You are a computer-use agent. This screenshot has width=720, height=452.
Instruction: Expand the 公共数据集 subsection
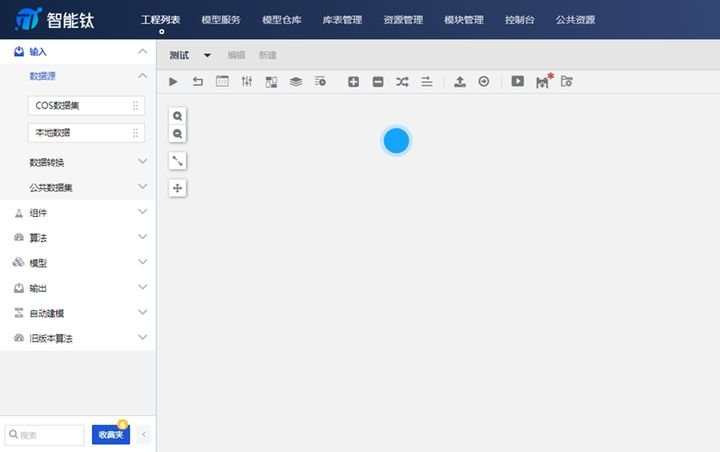143,186
